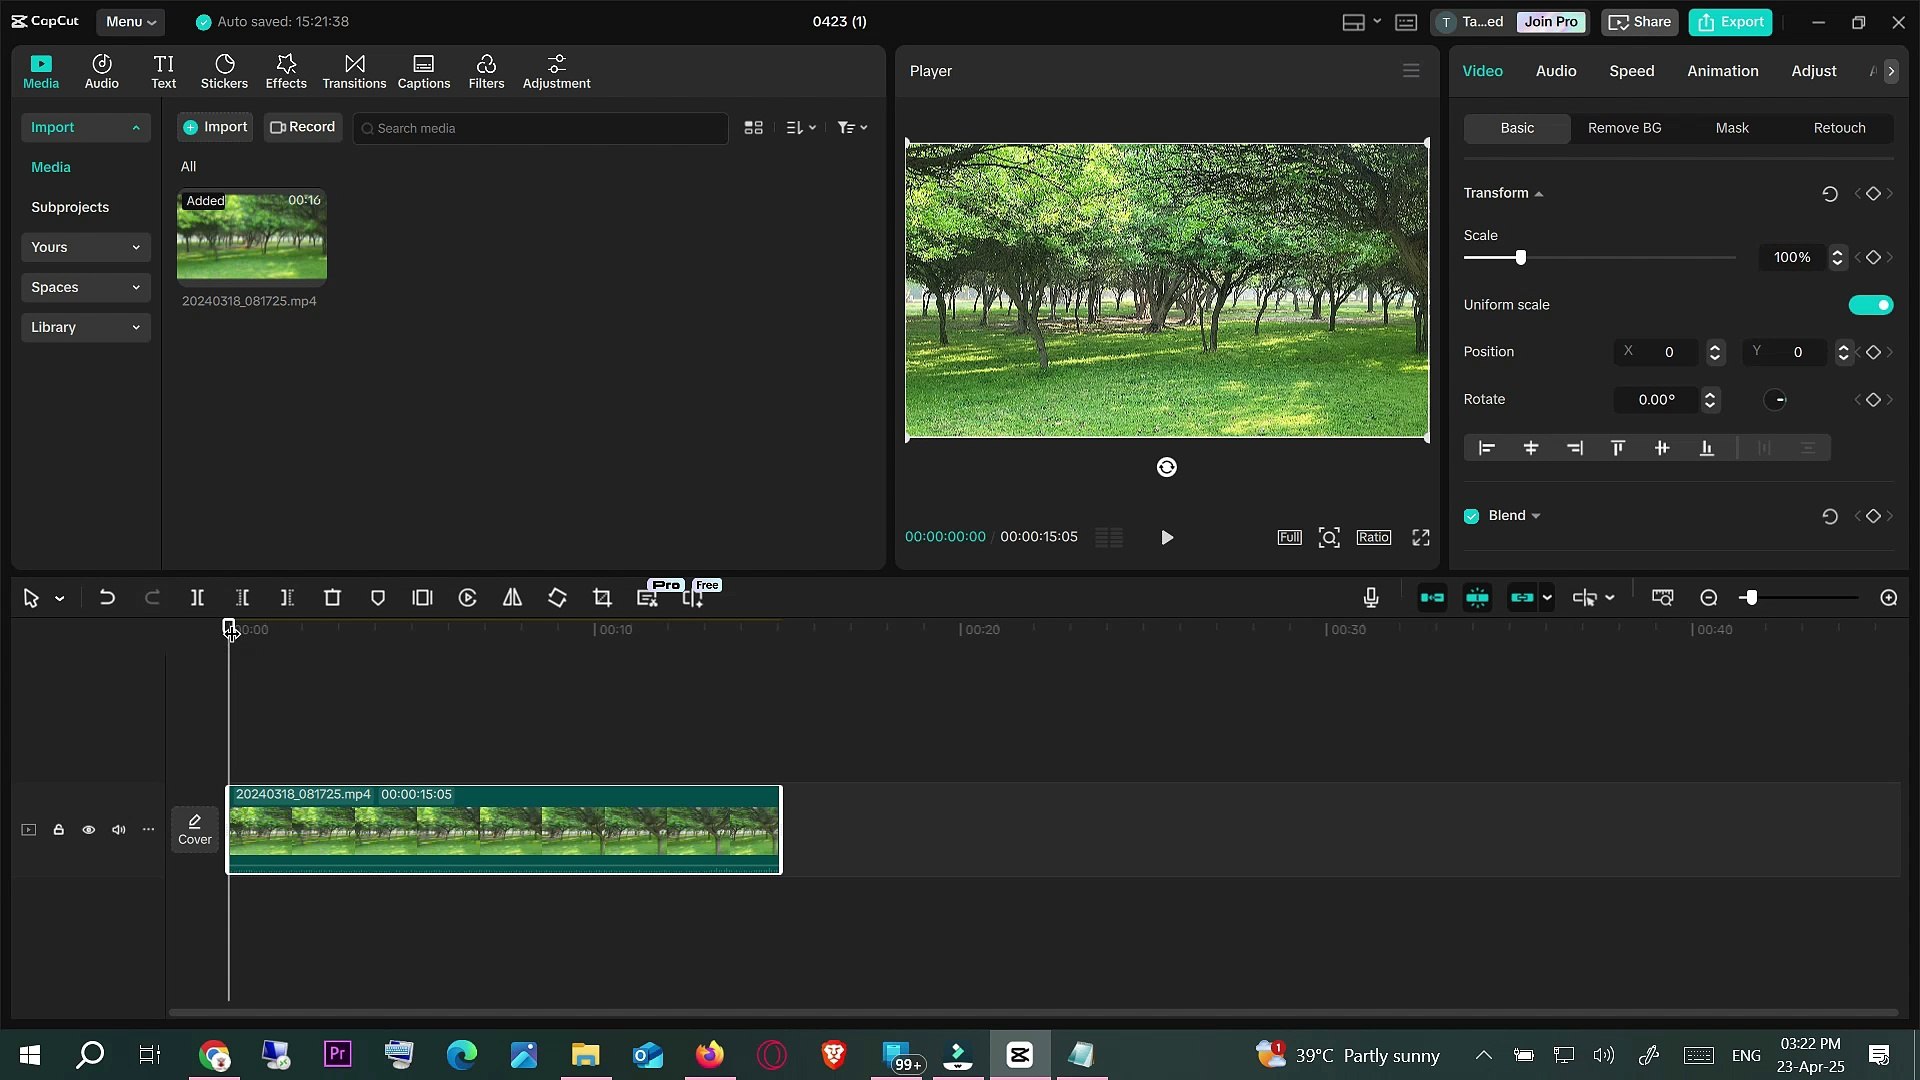Click the Split clip tool icon
Viewport: 1920px width, 1080px height.
click(197, 598)
